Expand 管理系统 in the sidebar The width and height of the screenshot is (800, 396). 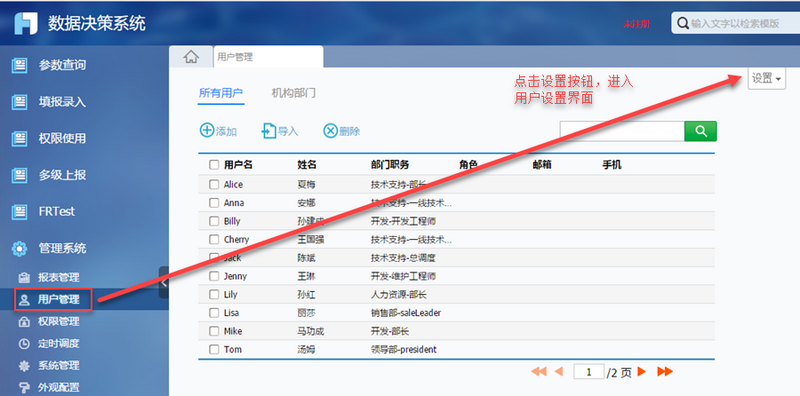point(62,249)
